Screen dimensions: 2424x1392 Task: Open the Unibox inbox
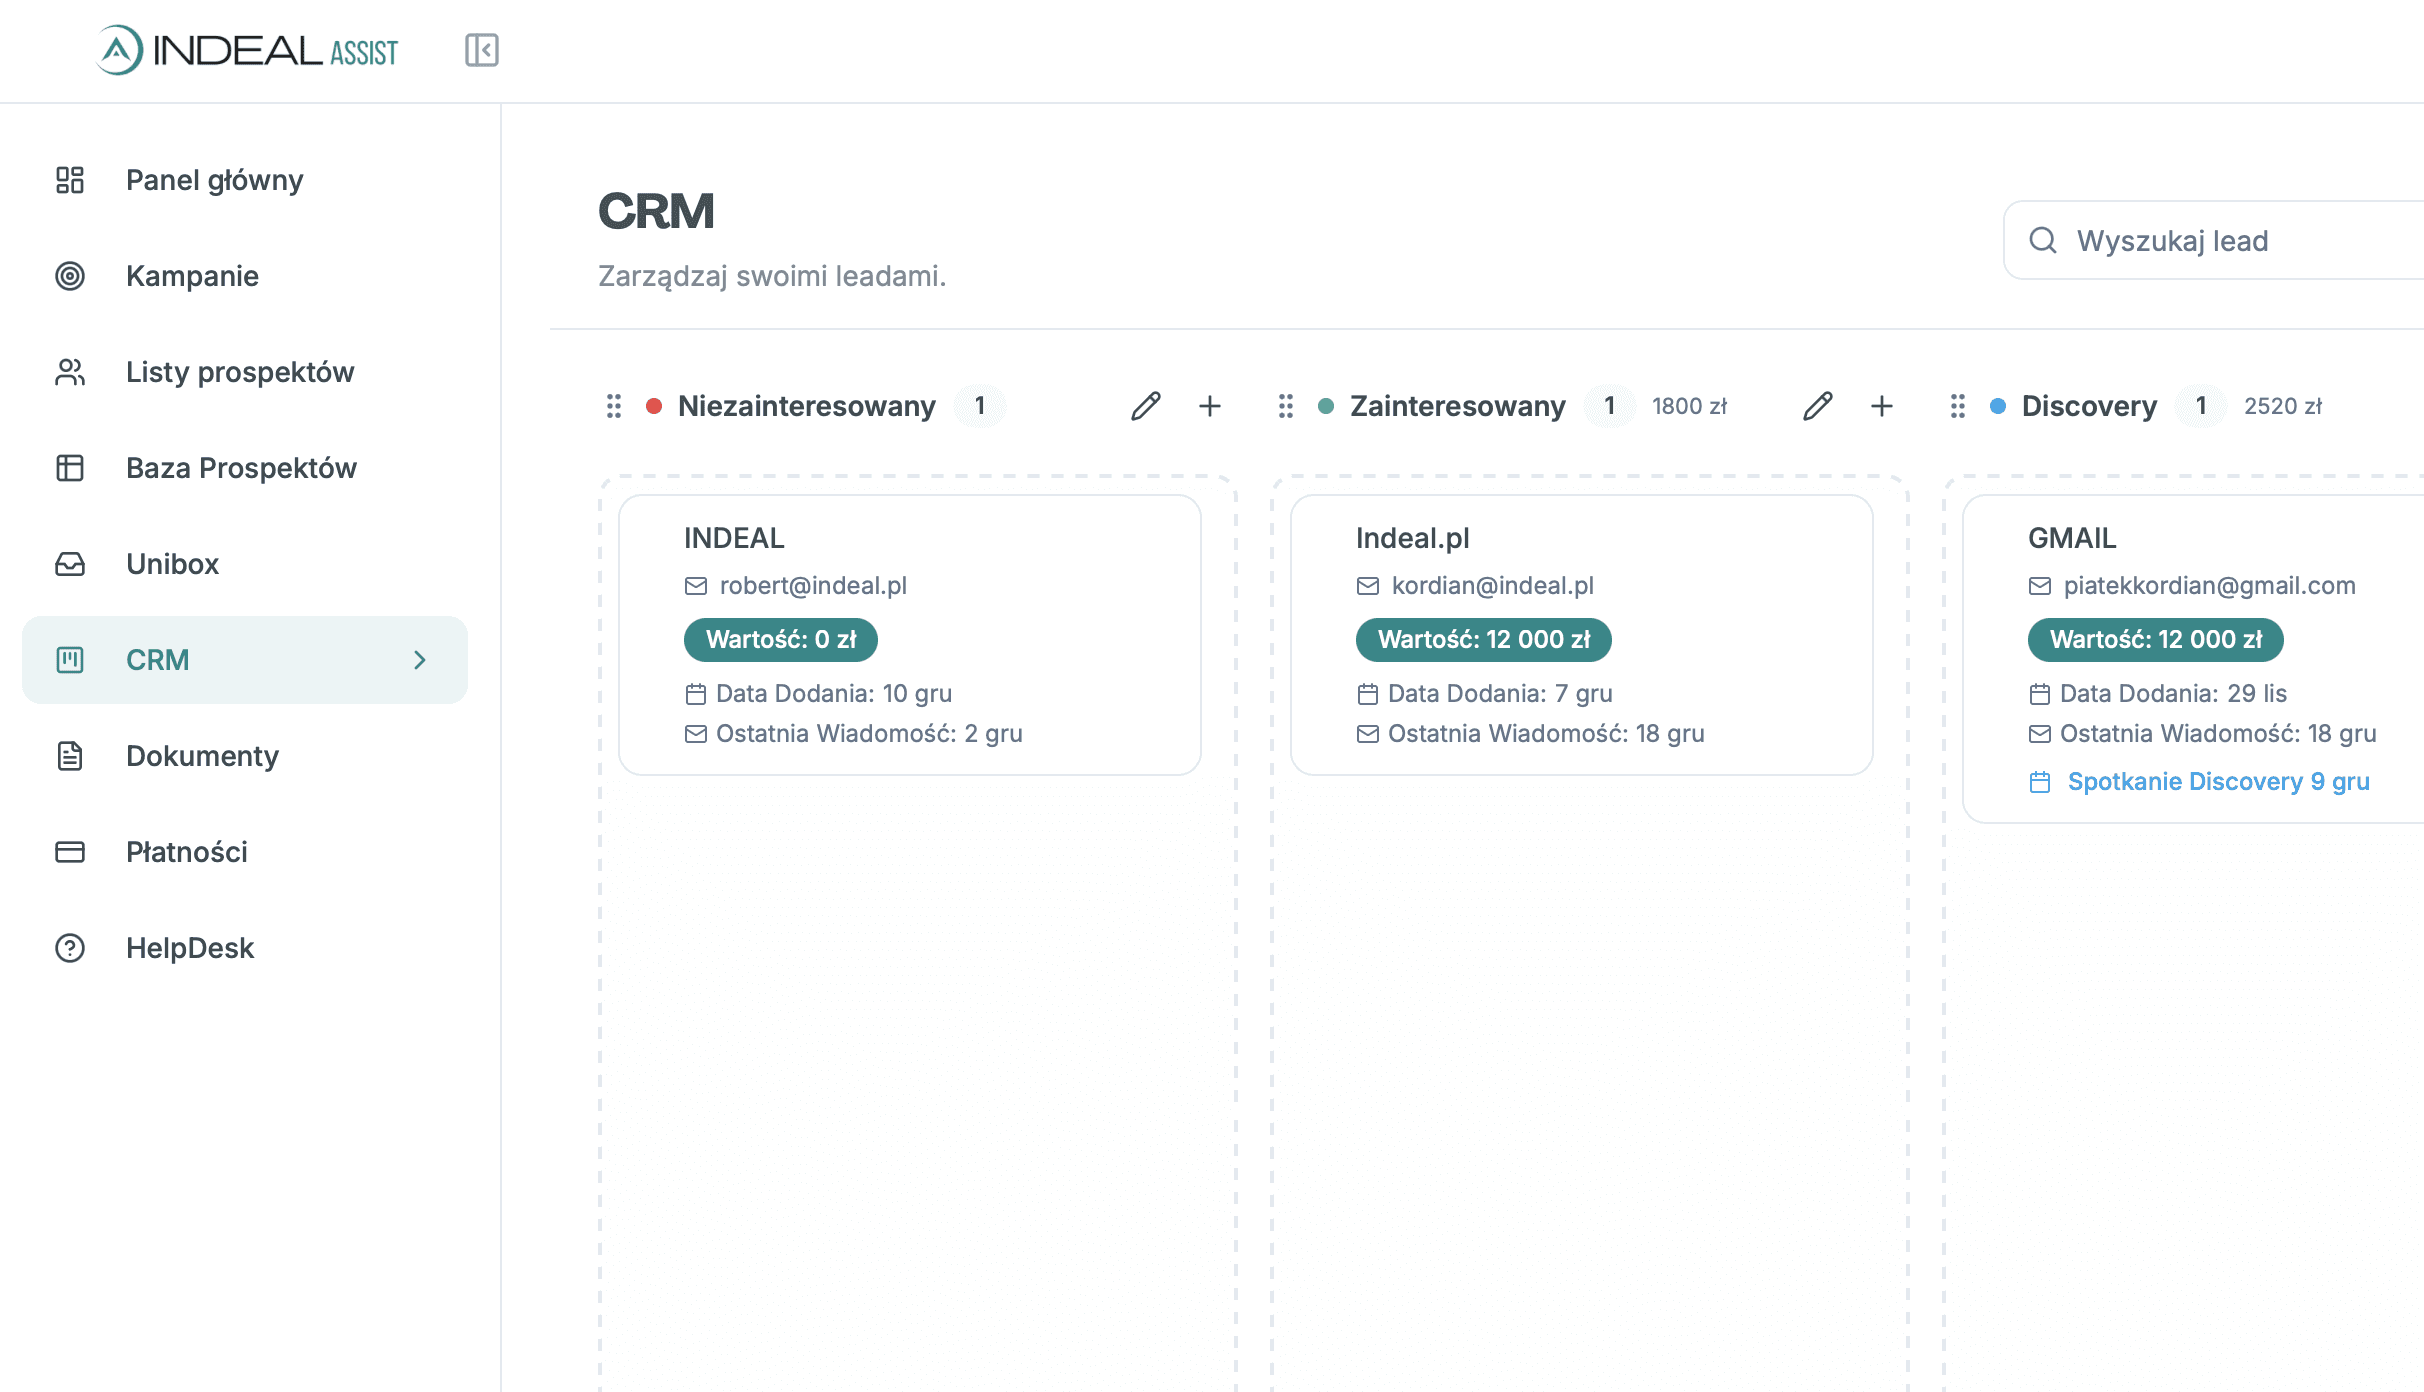pyautogui.click(x=172, y=564)
